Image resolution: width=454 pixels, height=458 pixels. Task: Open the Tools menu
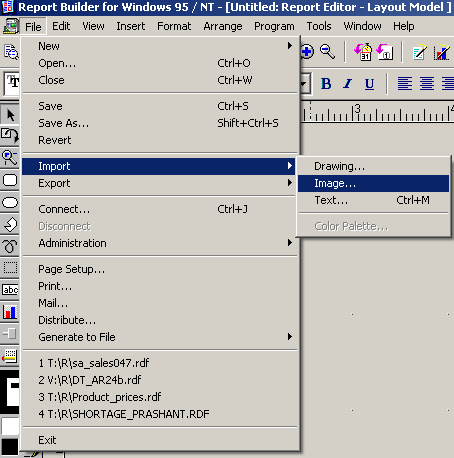pos(319,26)
